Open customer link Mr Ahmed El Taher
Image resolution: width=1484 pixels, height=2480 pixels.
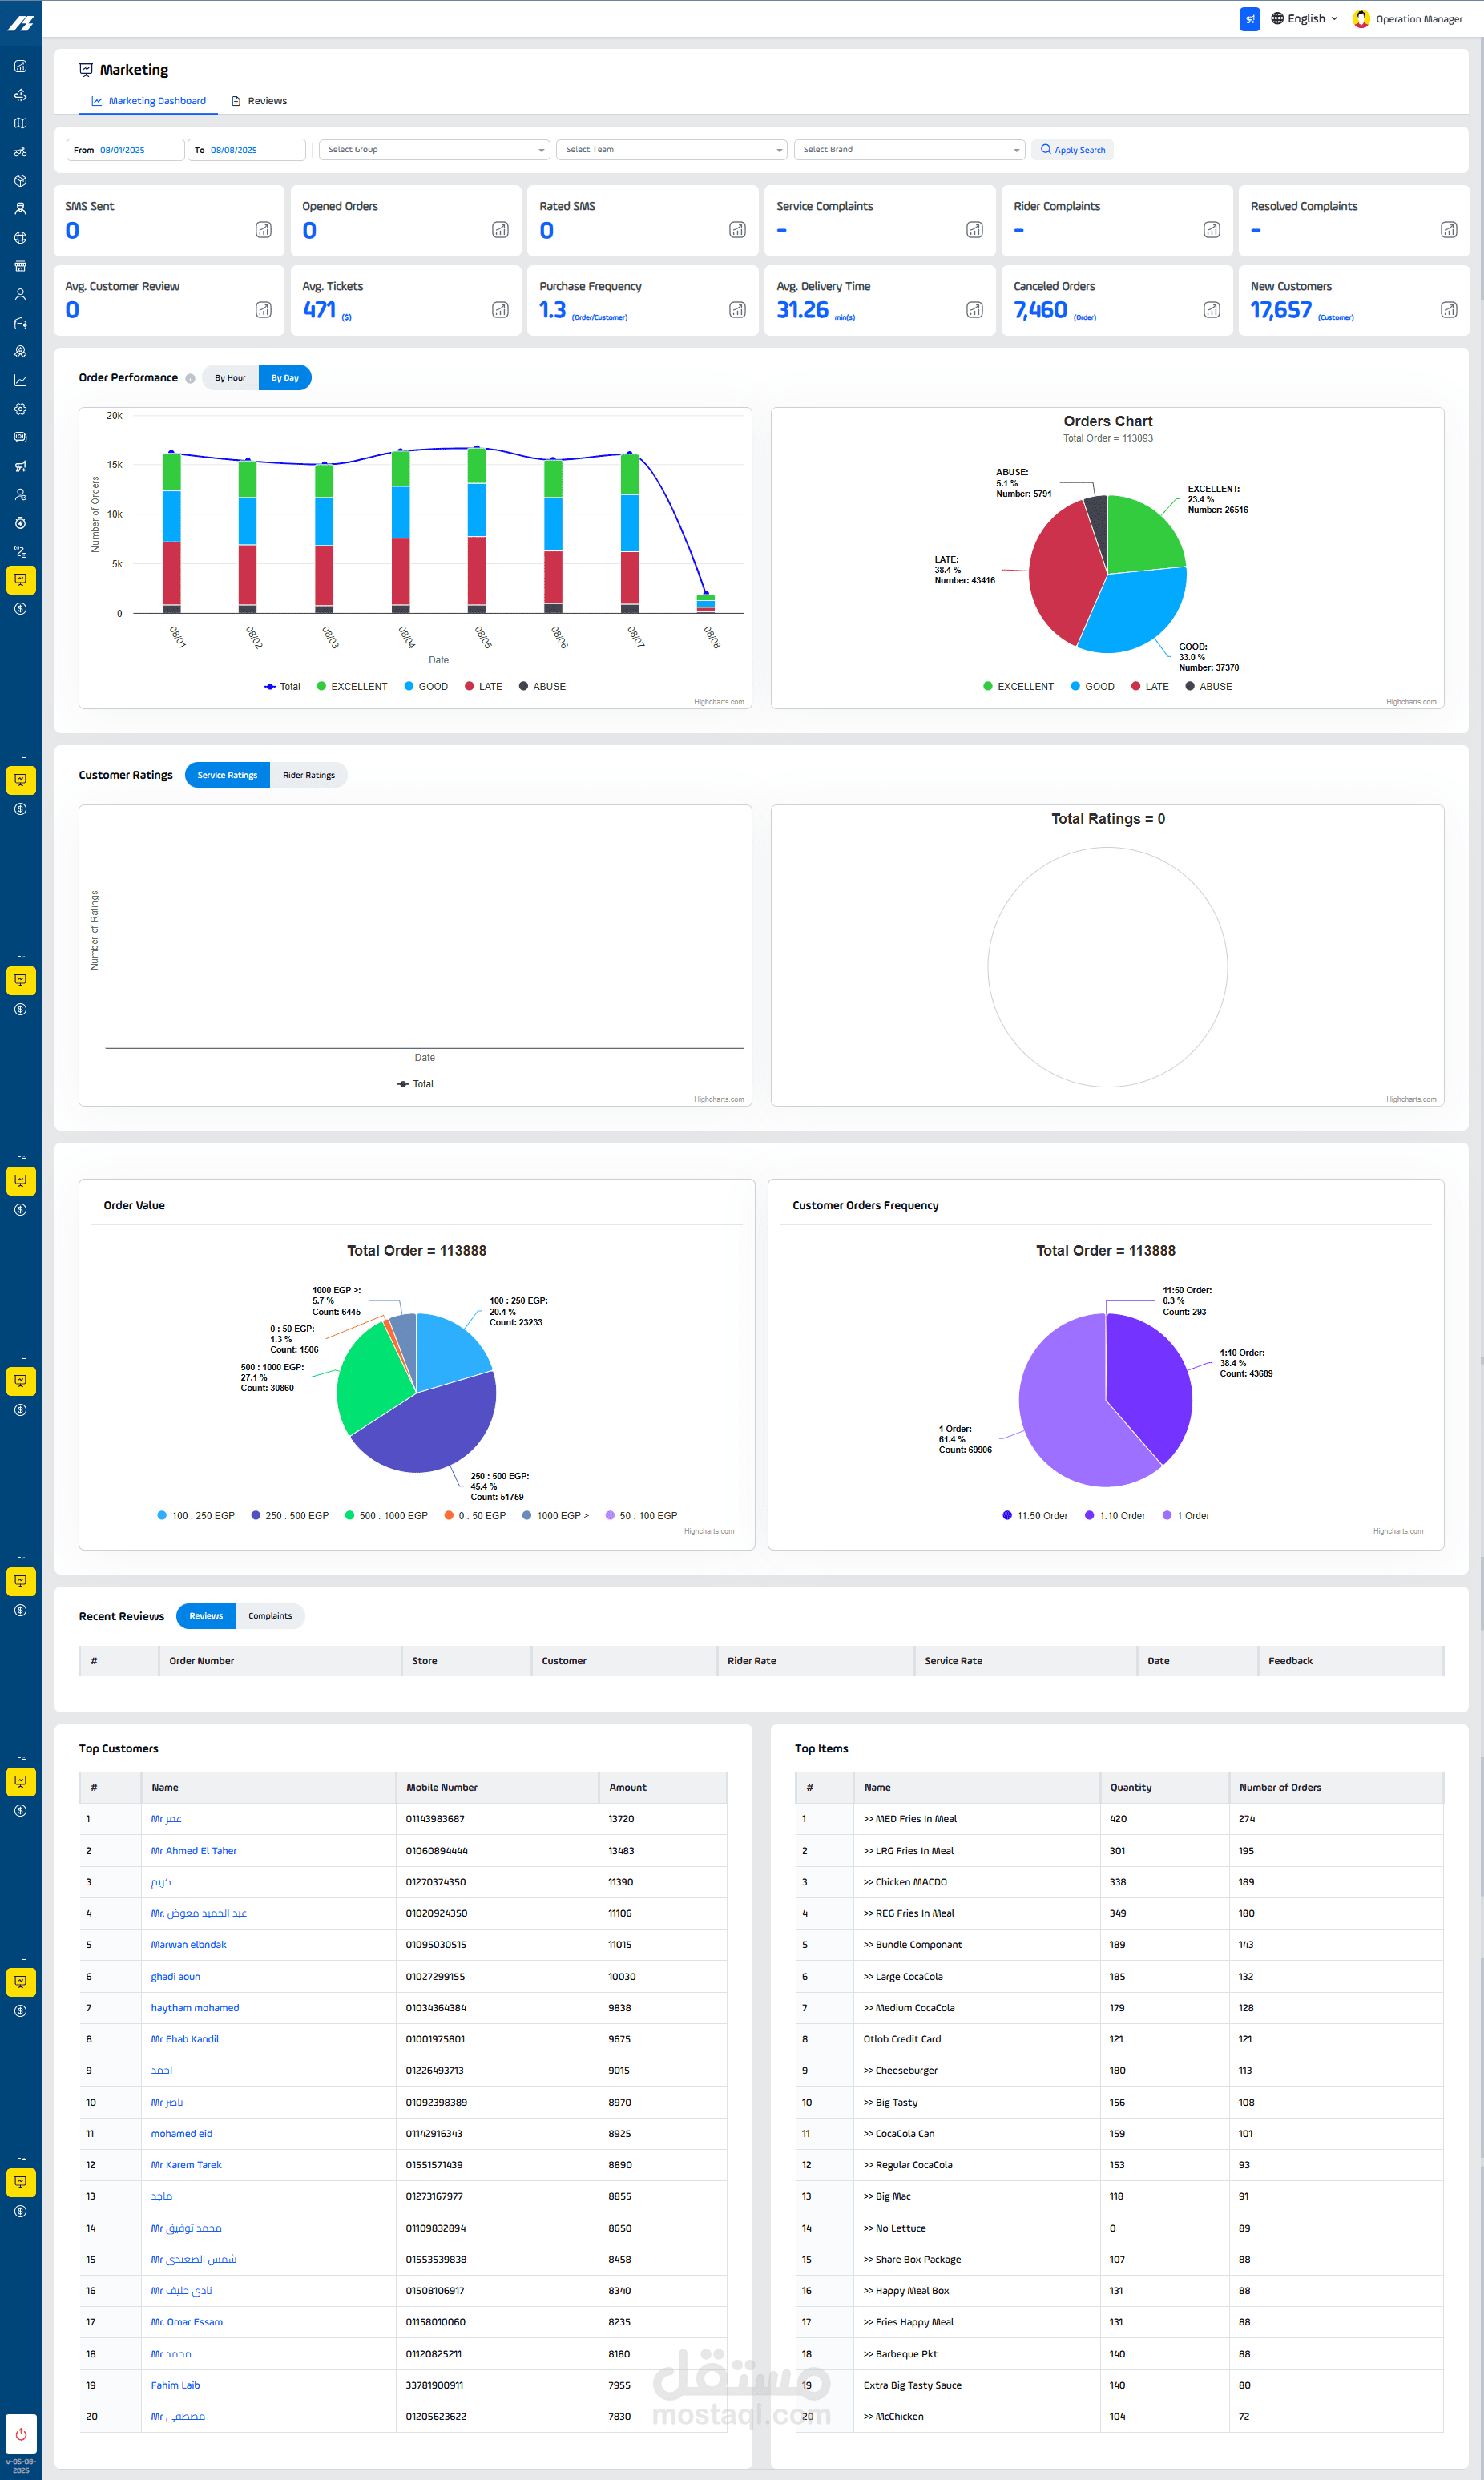(x=194, y=1851)
